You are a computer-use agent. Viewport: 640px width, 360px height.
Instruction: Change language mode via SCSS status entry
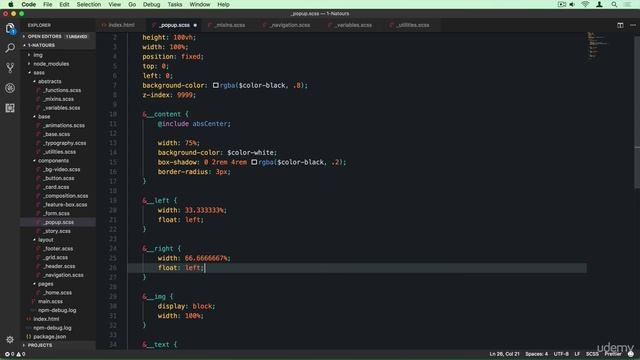(592, 354)
